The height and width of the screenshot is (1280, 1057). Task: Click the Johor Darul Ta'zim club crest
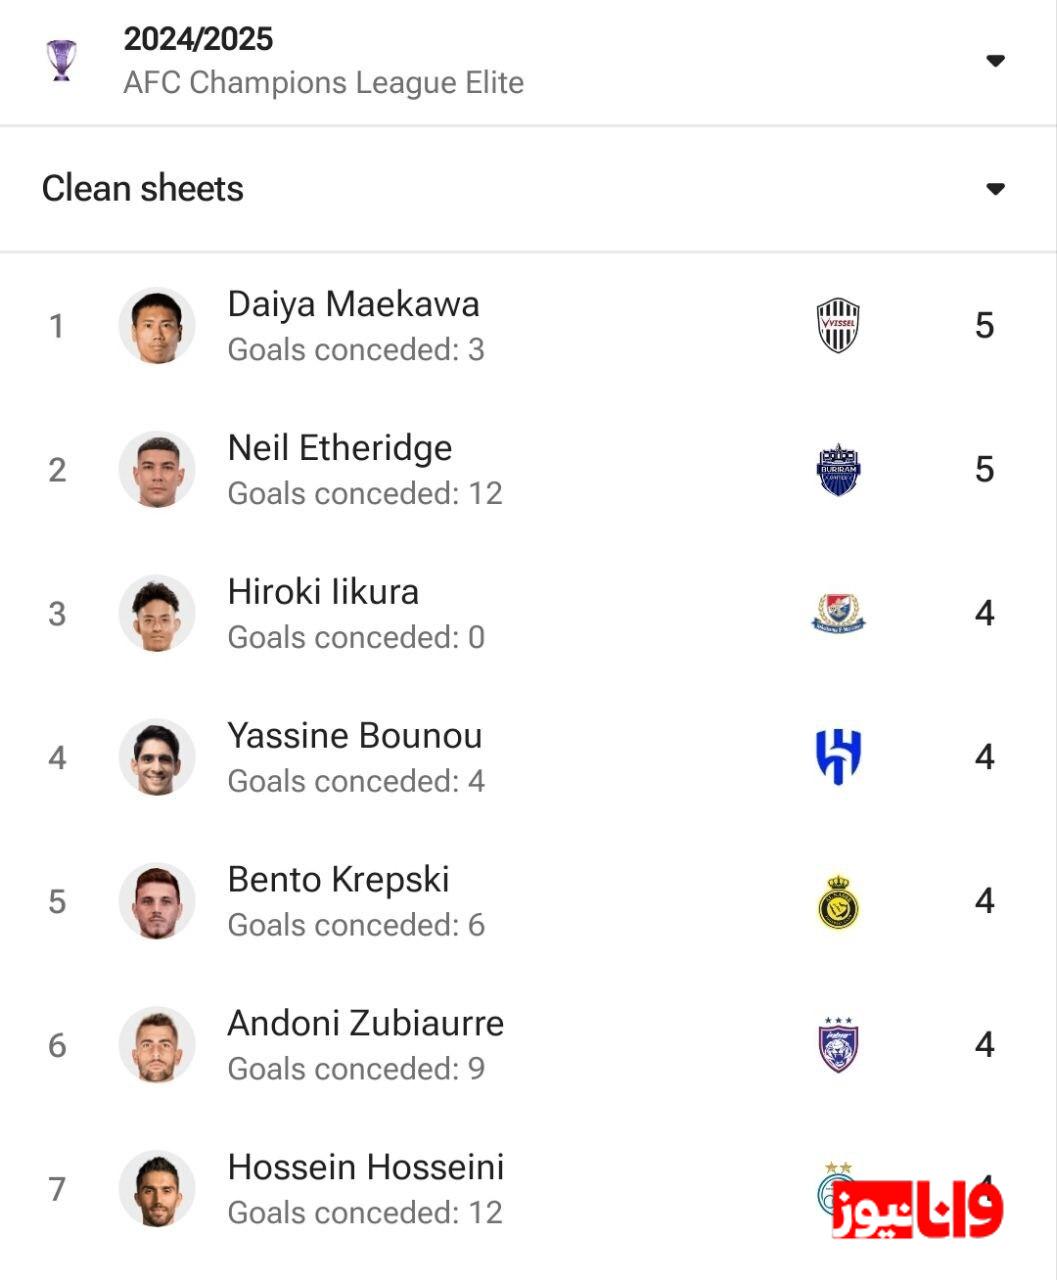click(838, 1045)
